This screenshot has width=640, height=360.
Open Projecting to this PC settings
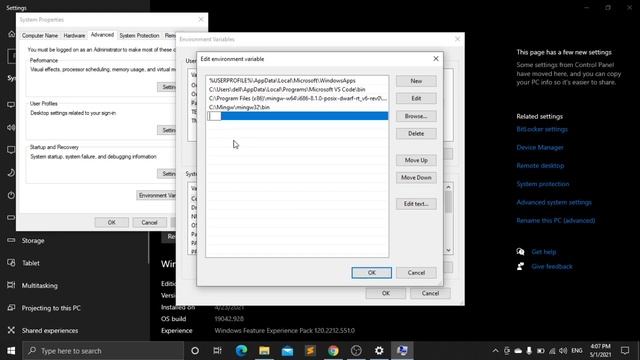(51, 308)
